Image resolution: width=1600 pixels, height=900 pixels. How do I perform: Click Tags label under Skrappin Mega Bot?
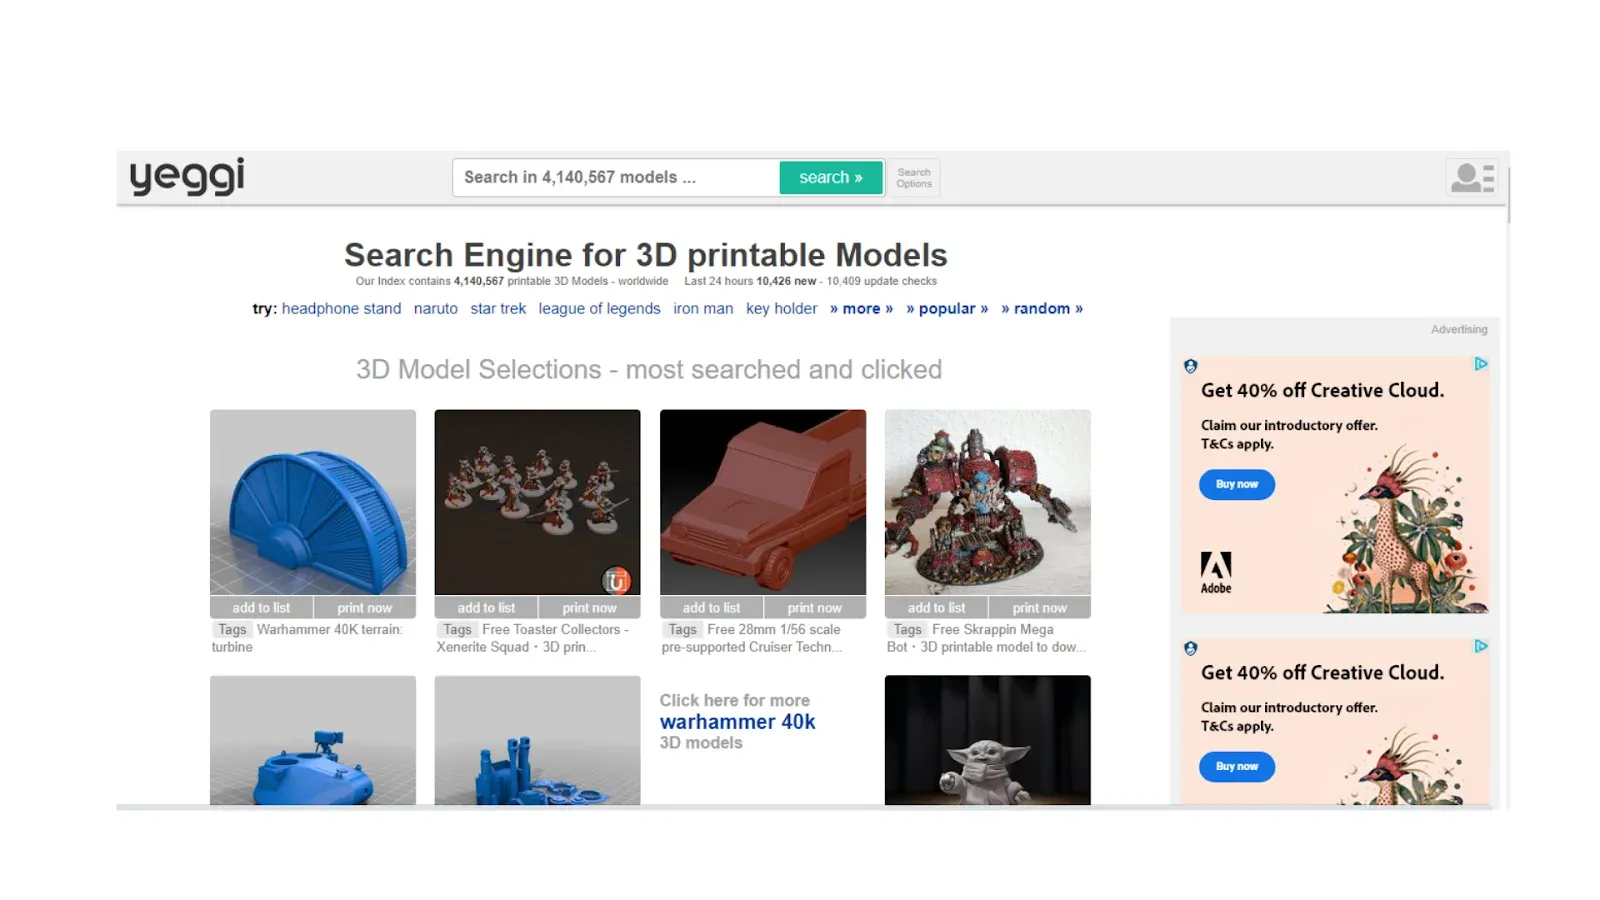tap(908, 629)
